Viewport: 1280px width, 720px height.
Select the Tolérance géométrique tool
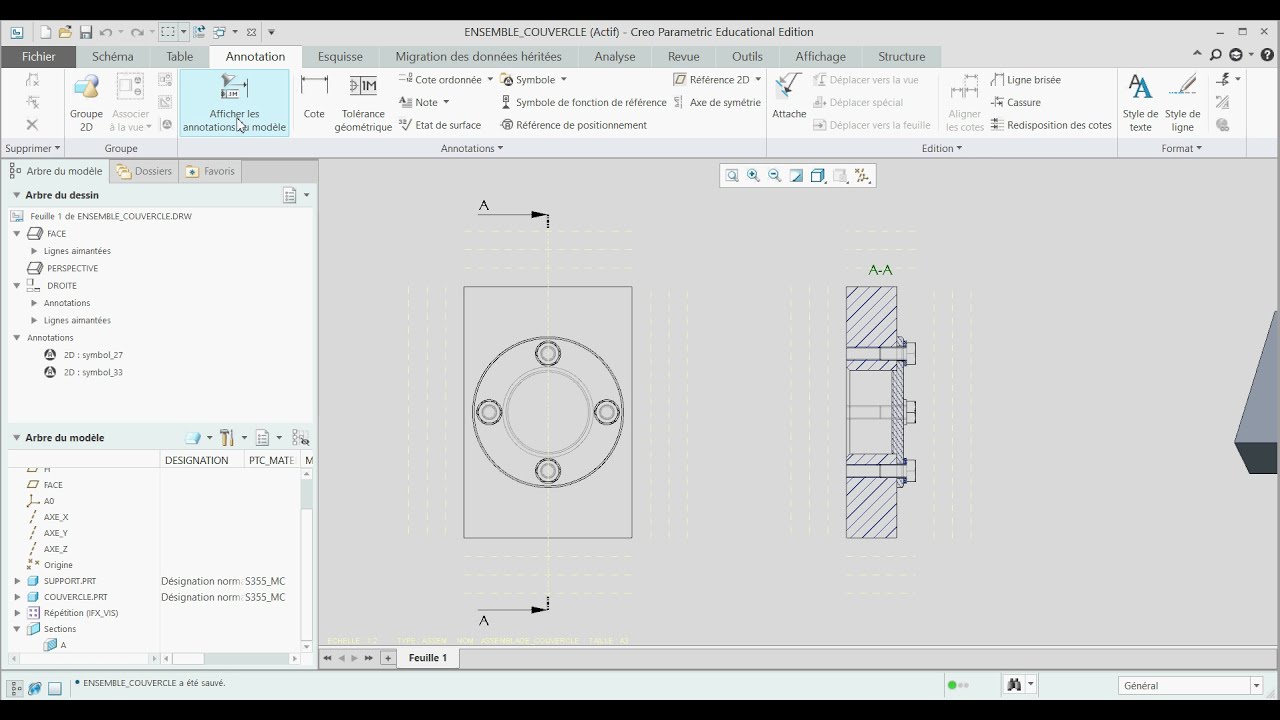pos(363,103)
